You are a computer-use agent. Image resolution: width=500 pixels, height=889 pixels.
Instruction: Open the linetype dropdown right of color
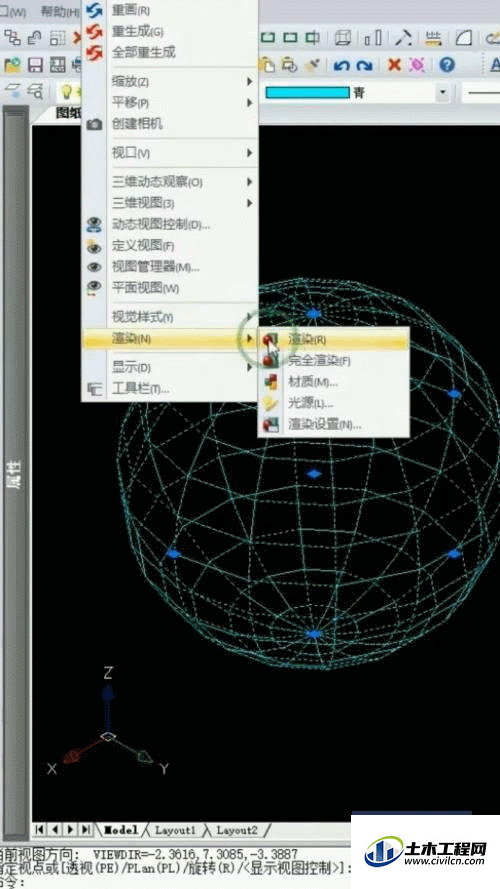[480, 92]
